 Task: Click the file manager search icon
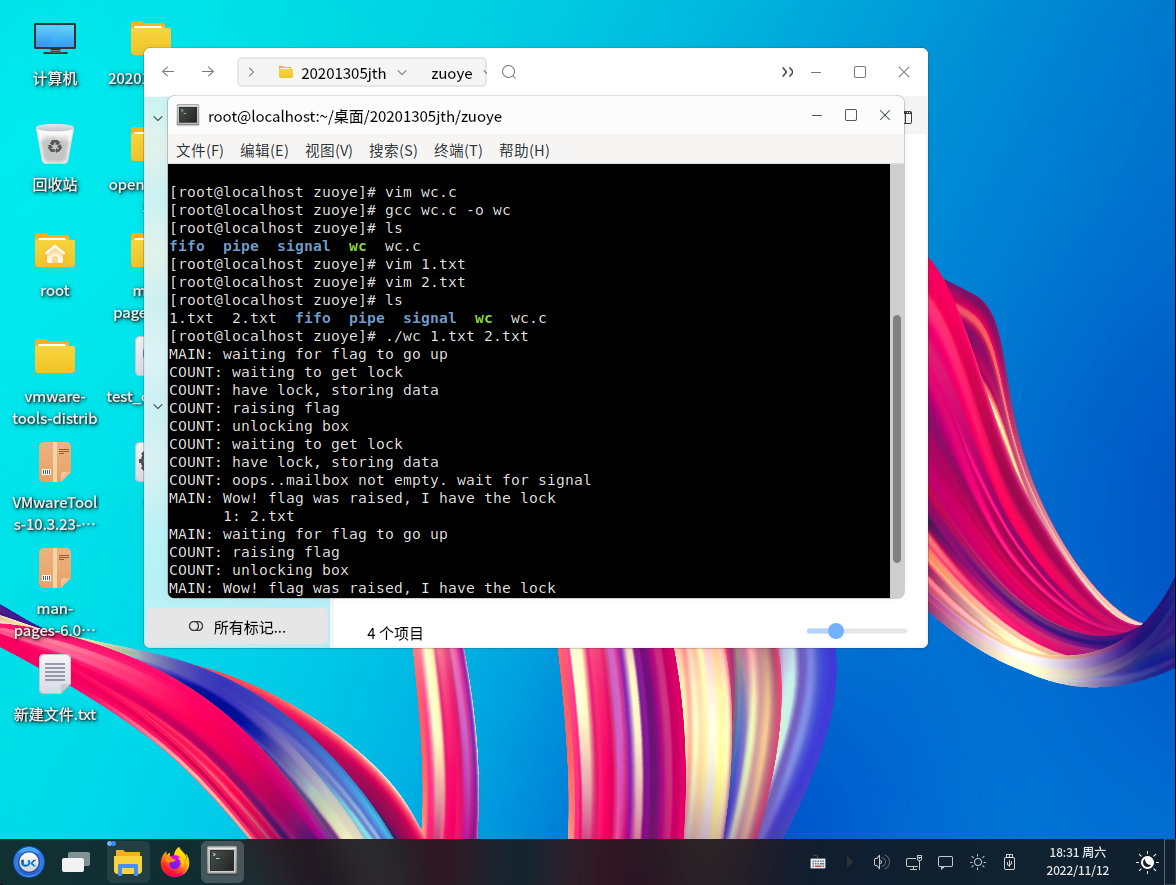(509, 72)
